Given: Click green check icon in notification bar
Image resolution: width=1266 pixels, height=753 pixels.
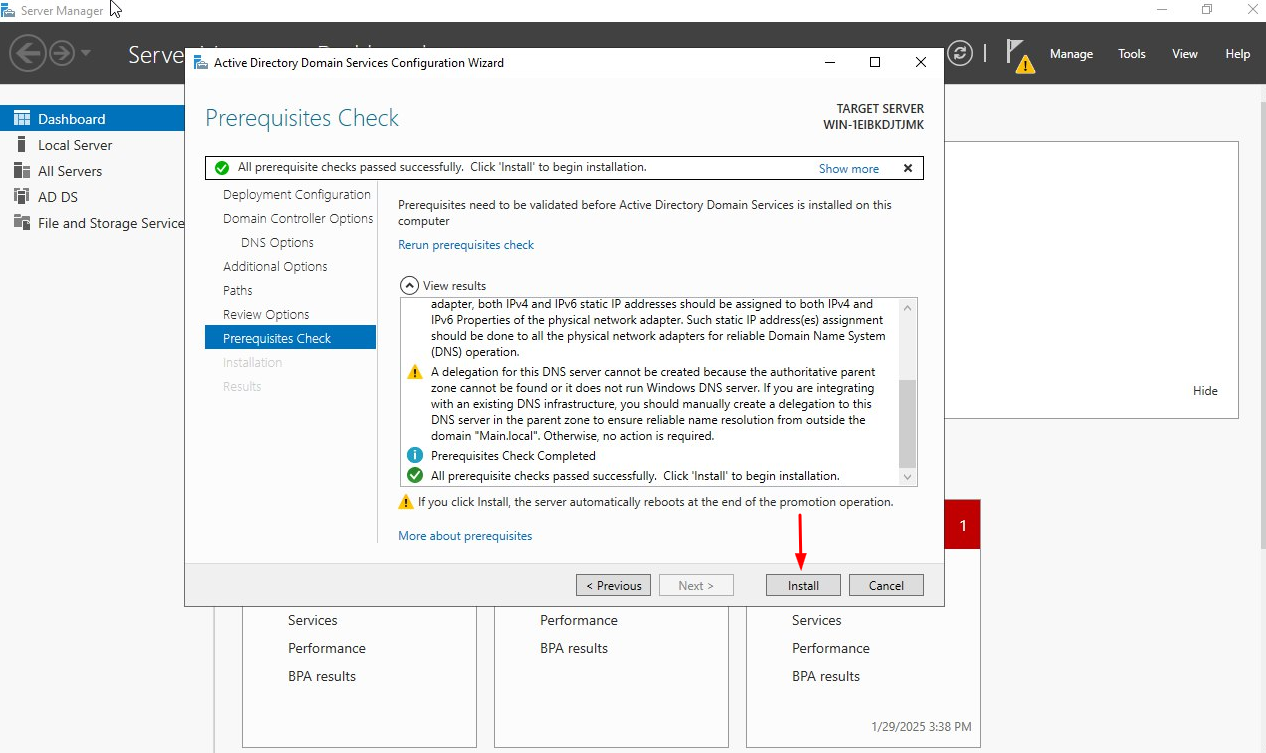Looking at the screenshot, I should 222,168.
